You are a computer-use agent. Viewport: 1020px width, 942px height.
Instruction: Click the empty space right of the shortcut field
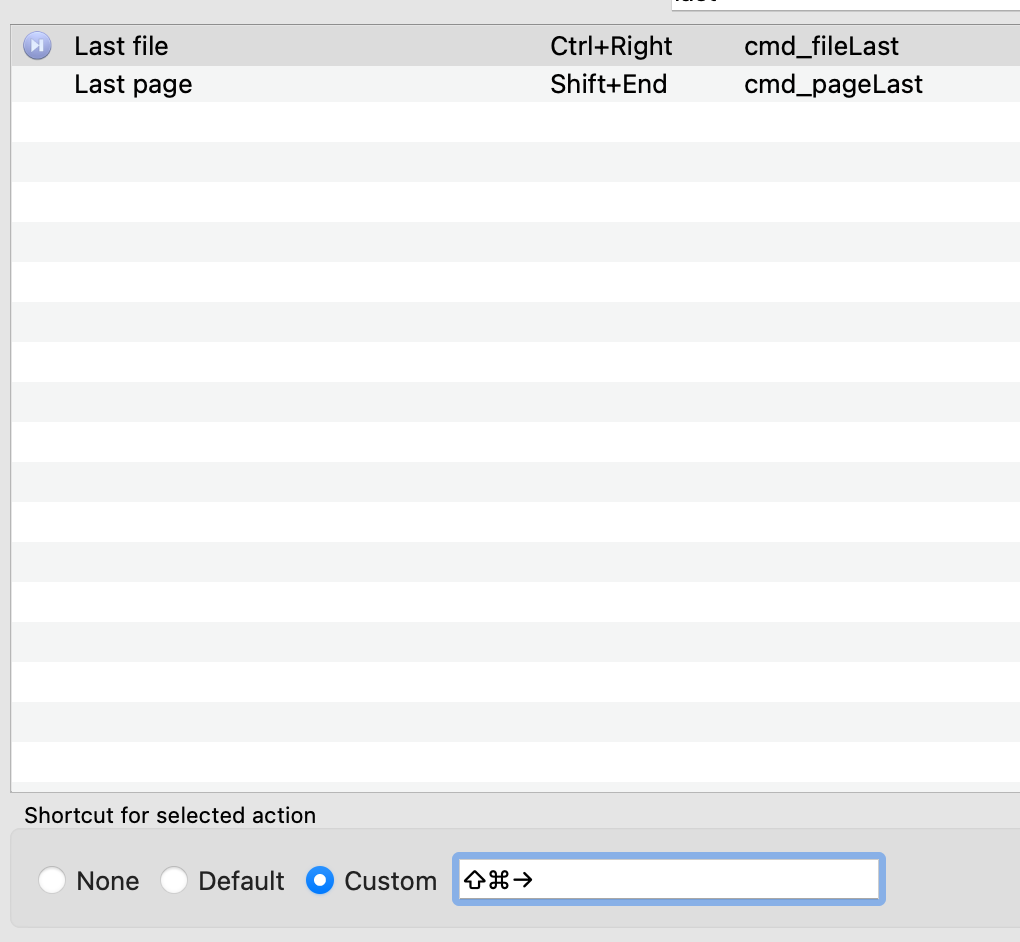click(x=950, y=880)
